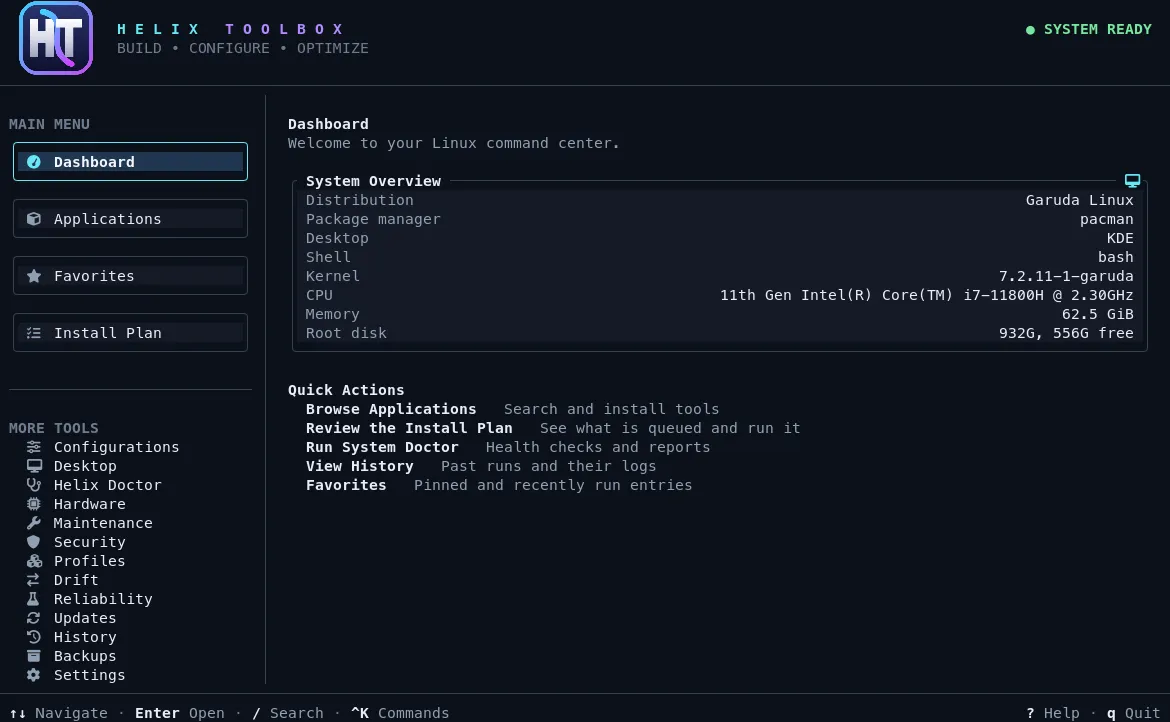This screenshot has width=1170, height=722.
Task: Open Helix Doctor tool
Action: [x=107, y=485]
